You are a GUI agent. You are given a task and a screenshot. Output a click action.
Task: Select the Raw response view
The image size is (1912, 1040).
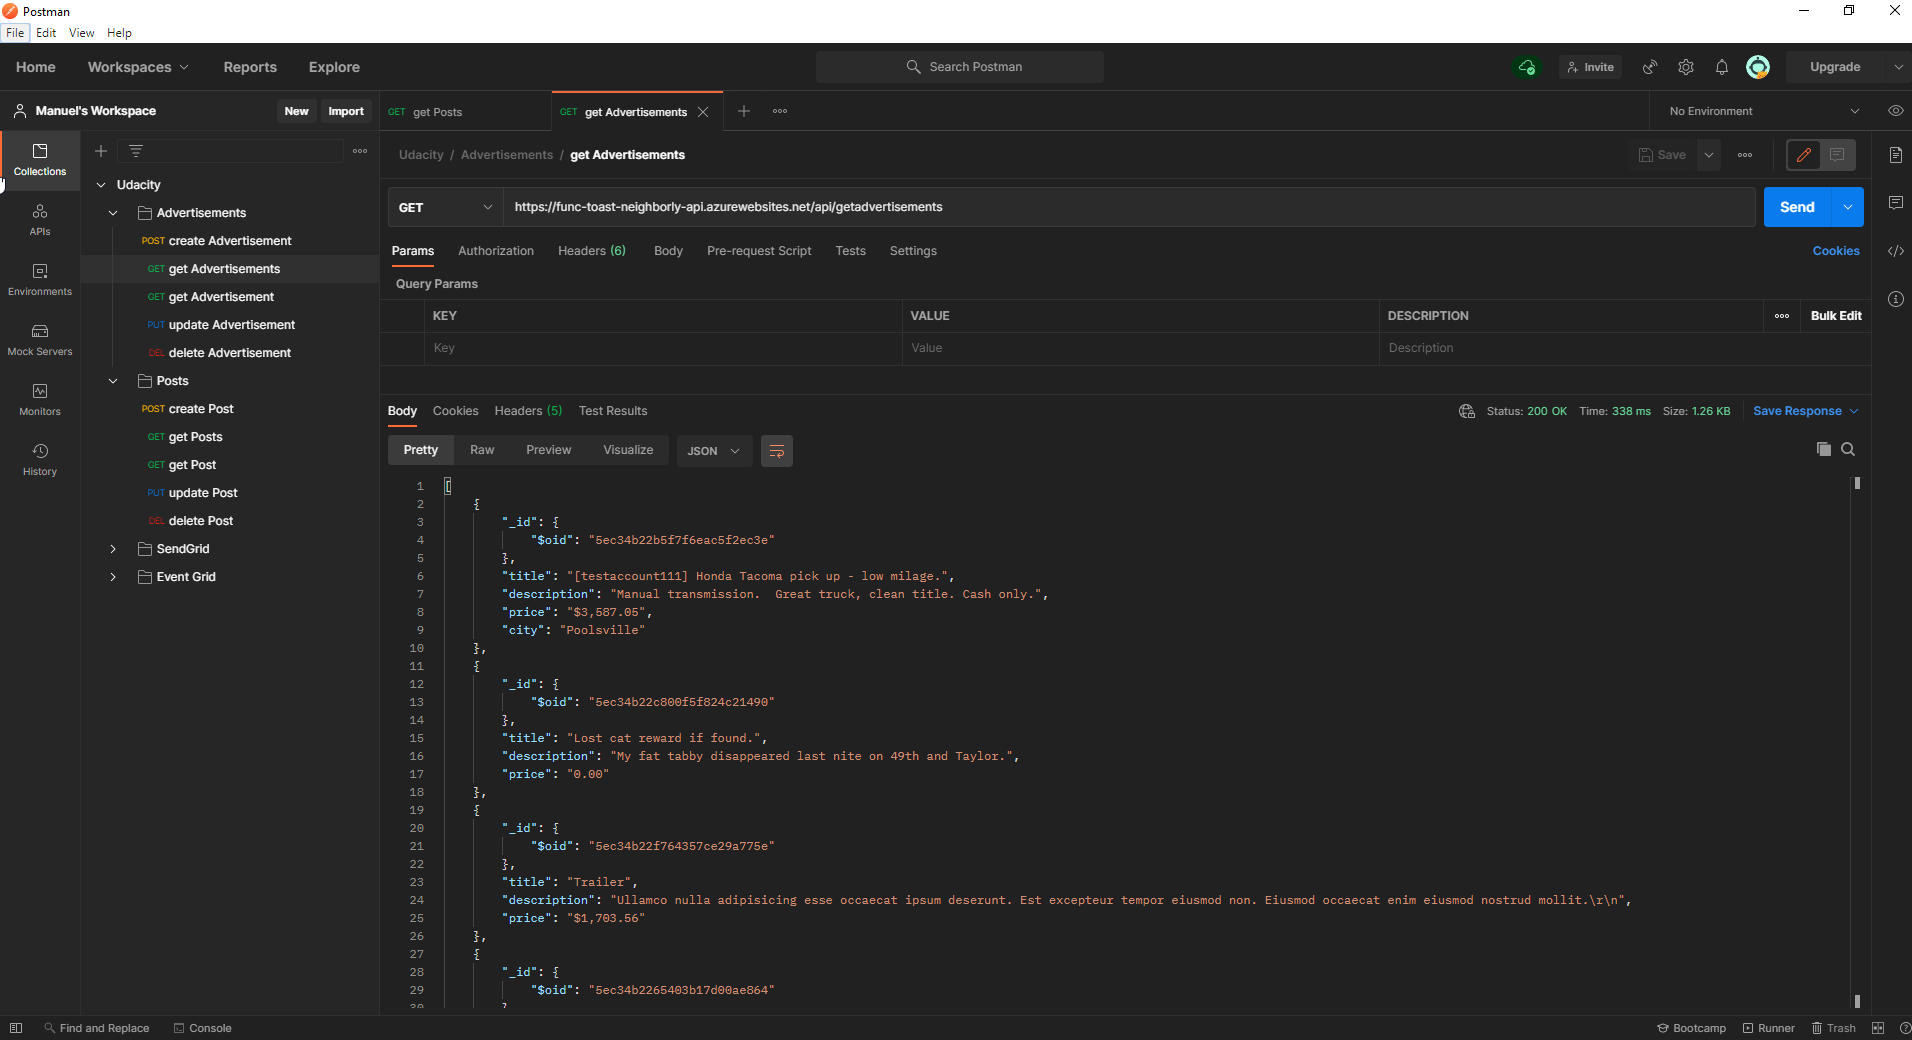482,450
